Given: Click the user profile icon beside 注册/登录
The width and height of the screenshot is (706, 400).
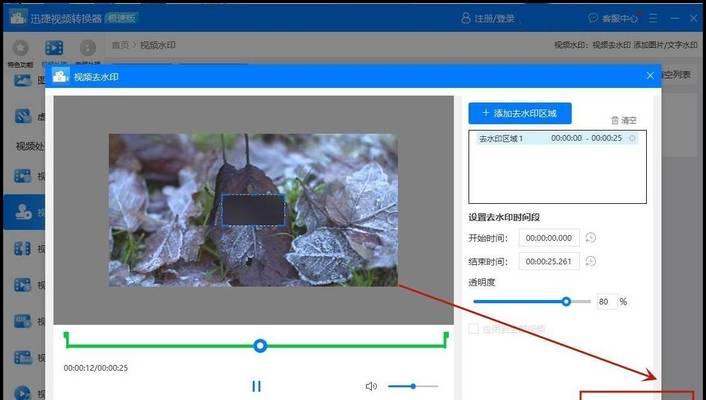Looking at the screenshot, I should [466, 18].
